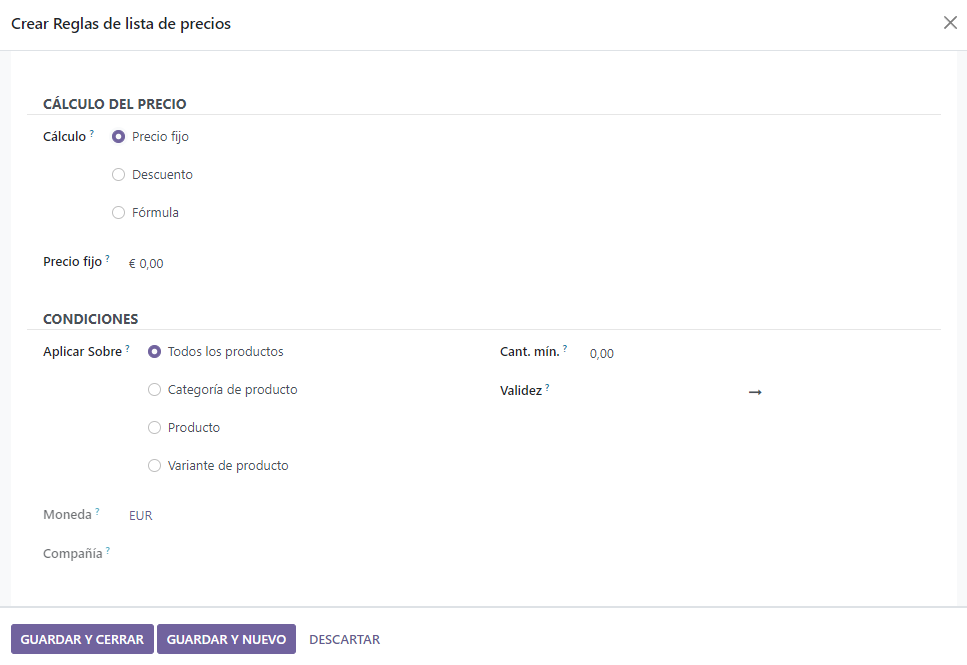Close the dialog with the X icon

click(x=950, y=23)
